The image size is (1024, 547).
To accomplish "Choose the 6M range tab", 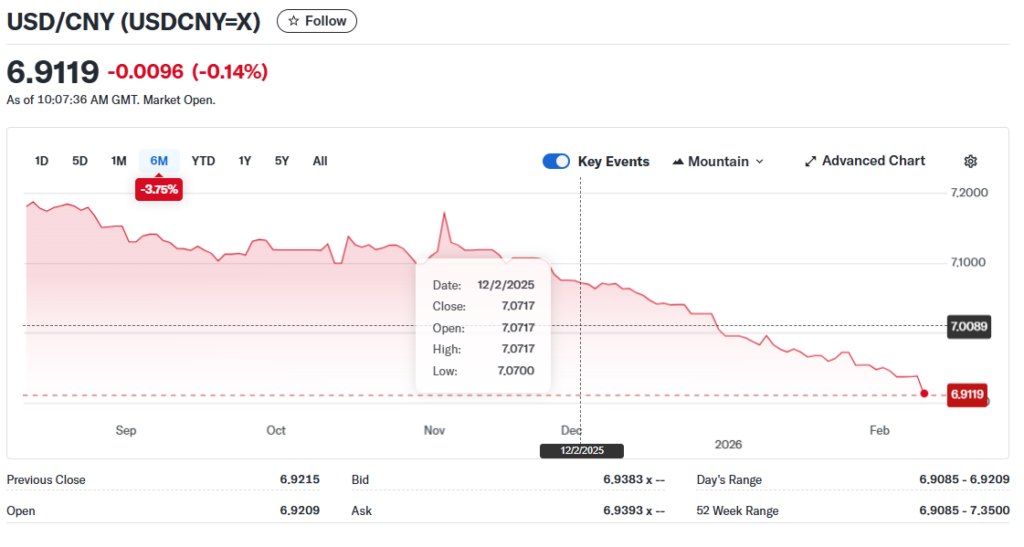I will (159, 161).
